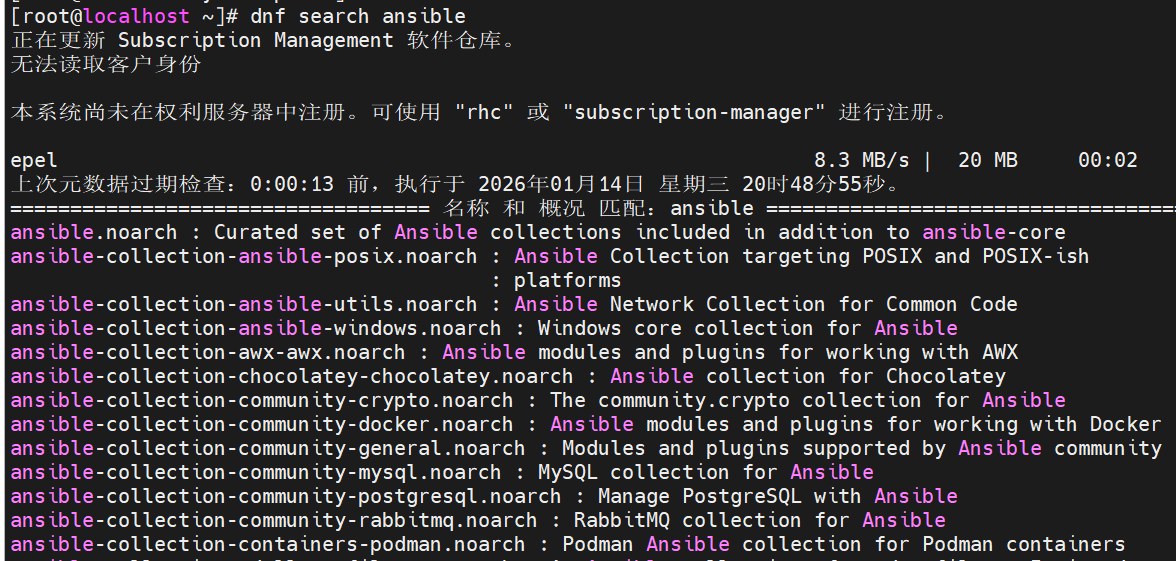The width and height of the screenshot is (1176, 561).
Task: Click 'ansible-collection-ansible-windows.noarch' package
Action: (x=256, y=328)
